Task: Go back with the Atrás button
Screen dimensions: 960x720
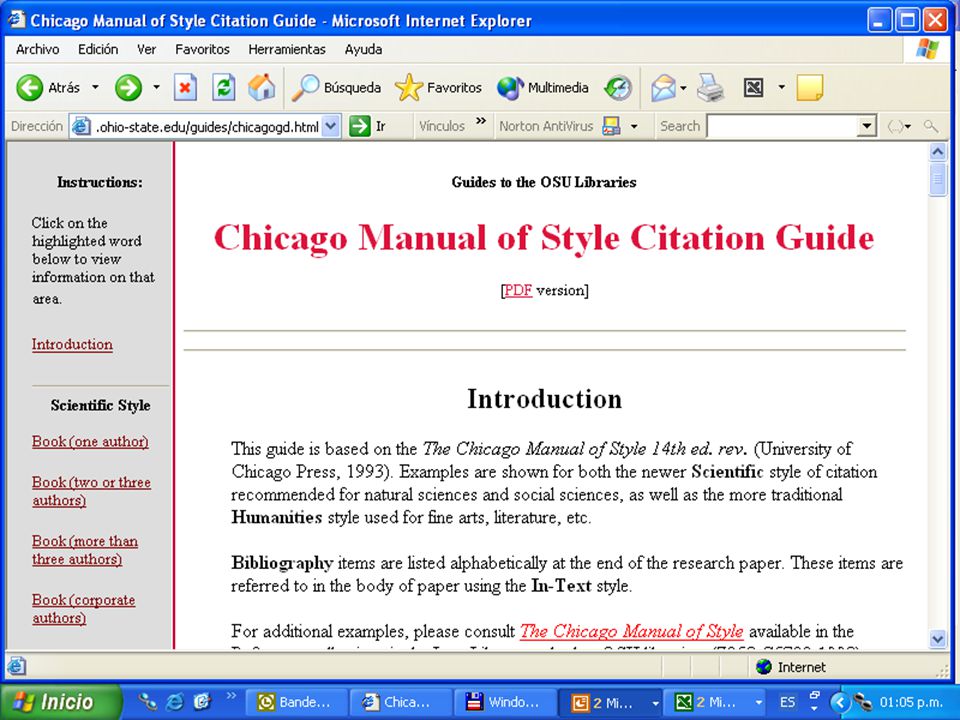Action: coord(49,88)
